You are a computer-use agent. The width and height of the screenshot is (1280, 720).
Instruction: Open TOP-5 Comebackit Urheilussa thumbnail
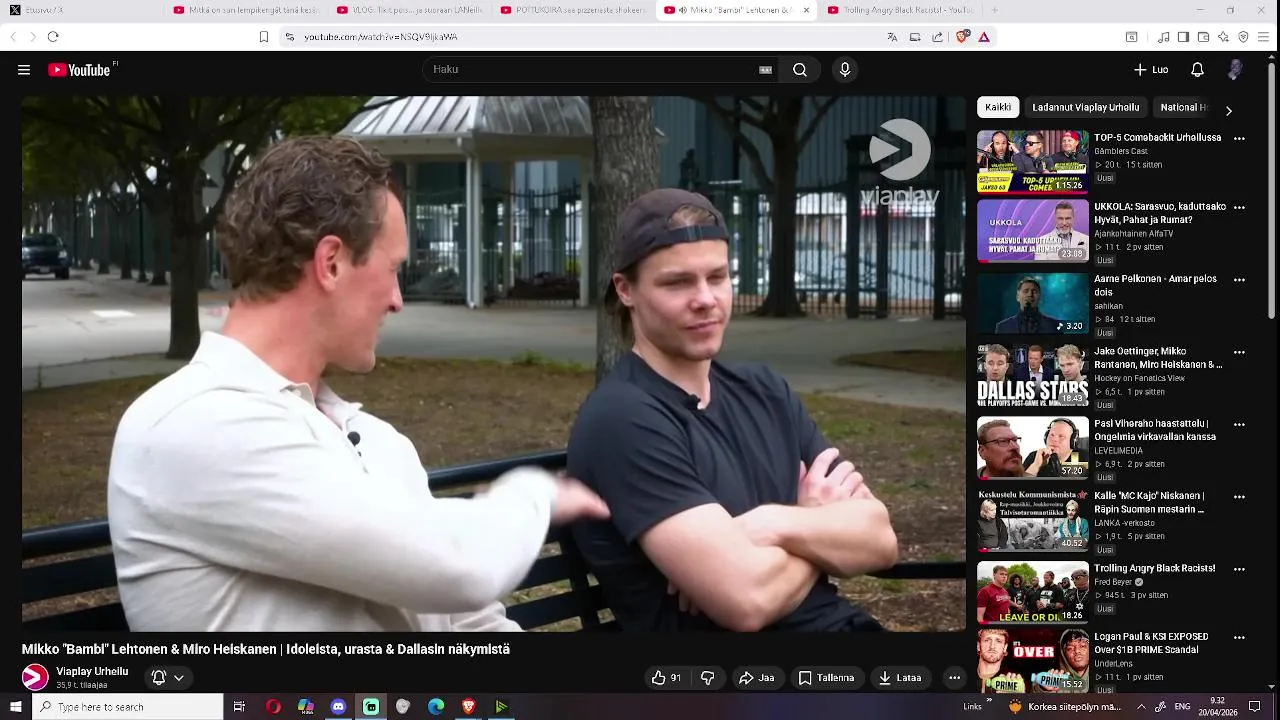coord(1033,161)
